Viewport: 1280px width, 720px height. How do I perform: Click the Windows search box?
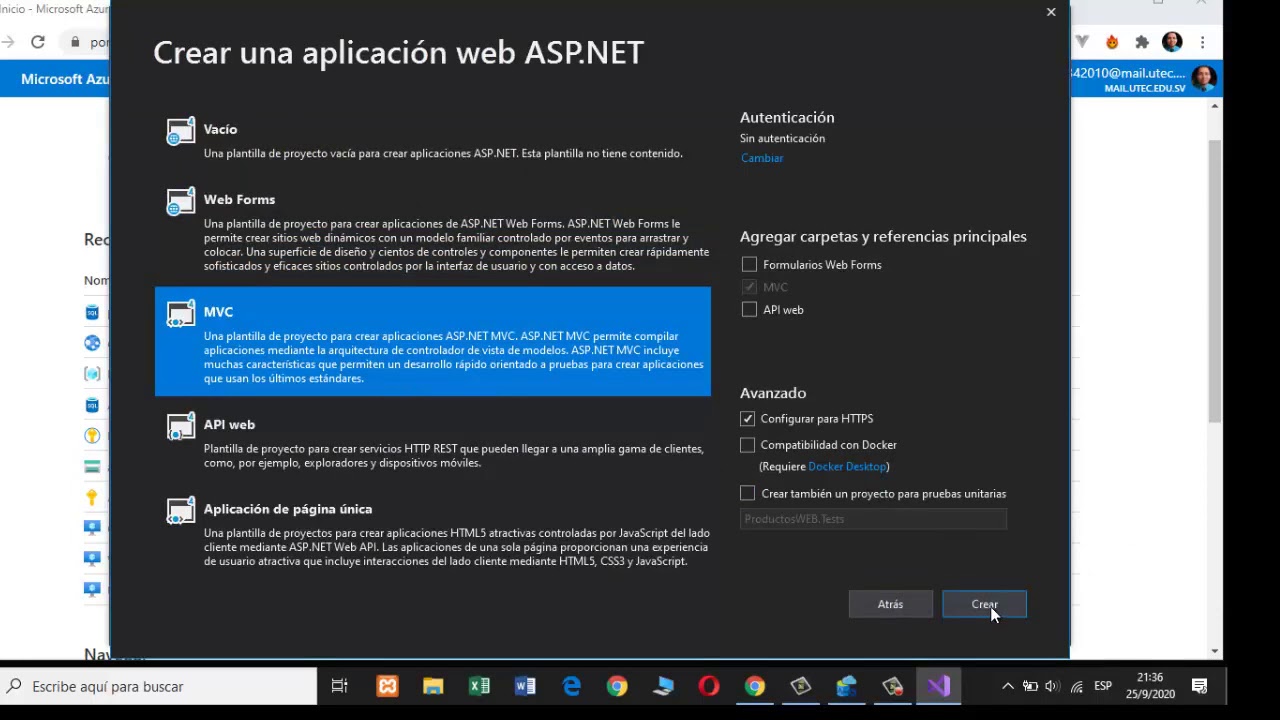pos(159,686)
